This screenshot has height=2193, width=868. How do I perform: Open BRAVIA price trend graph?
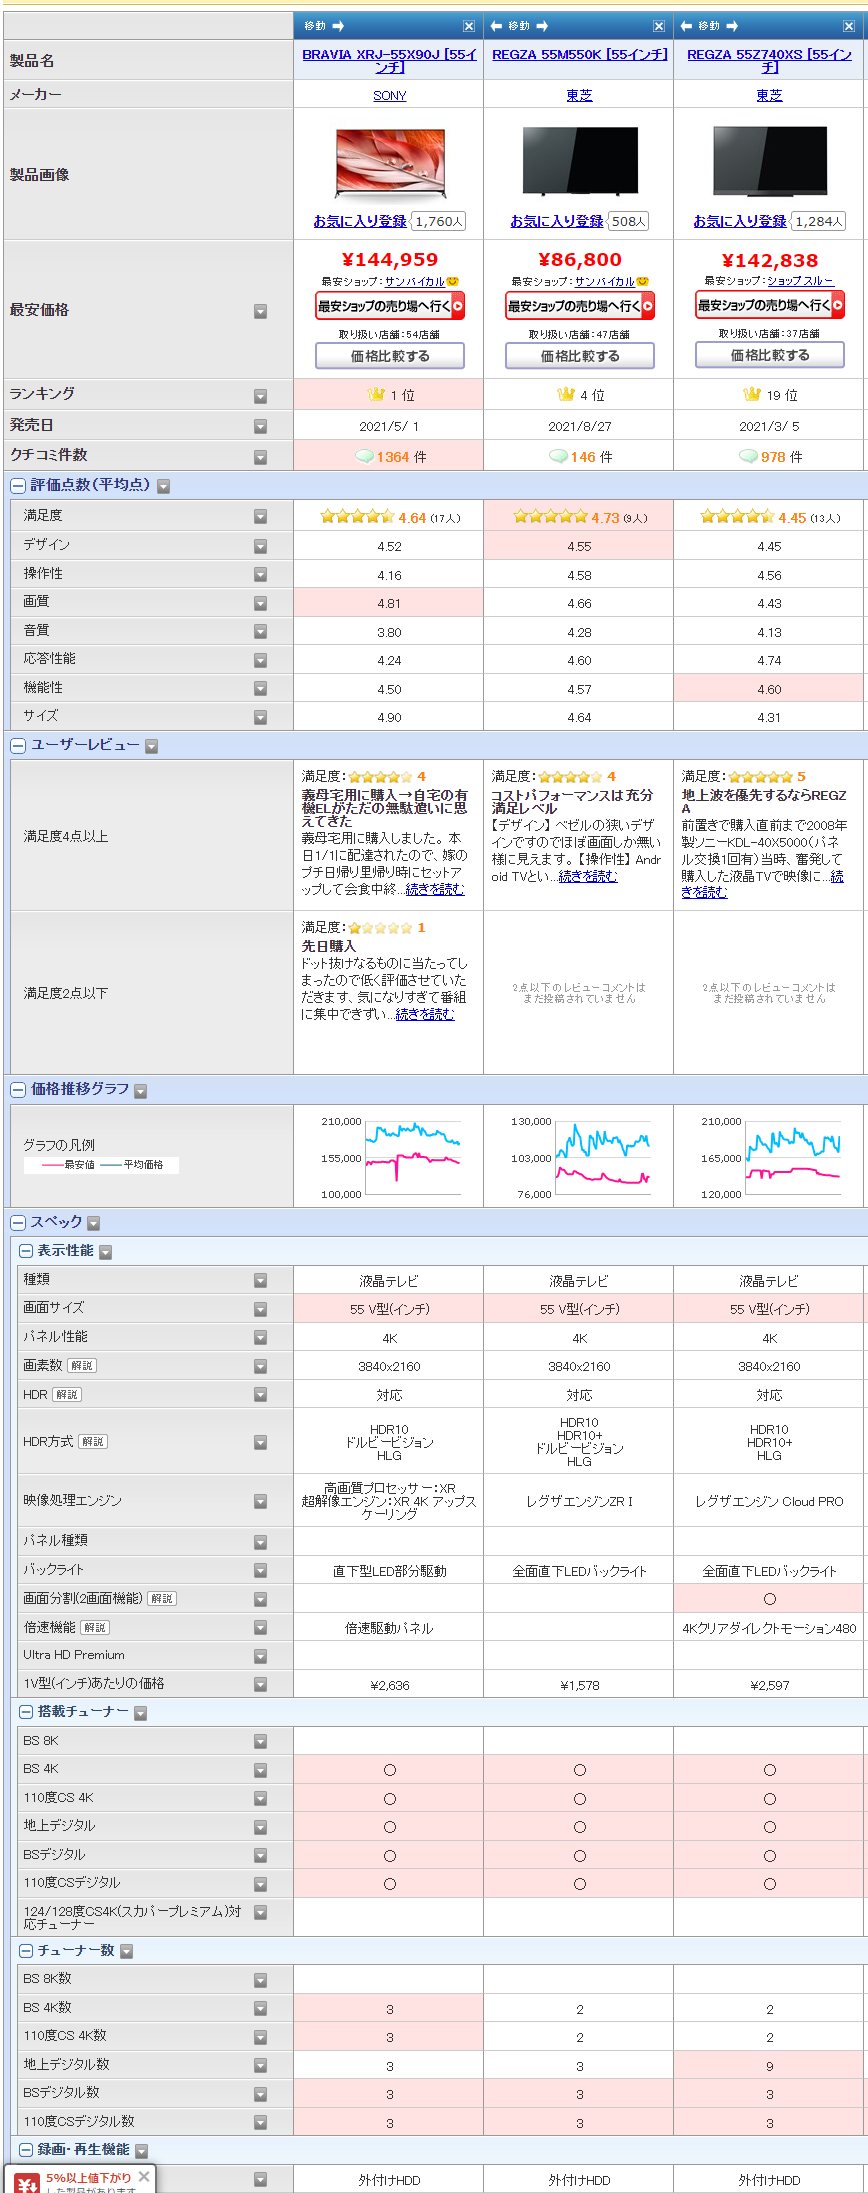click(x=390, y=1158)
